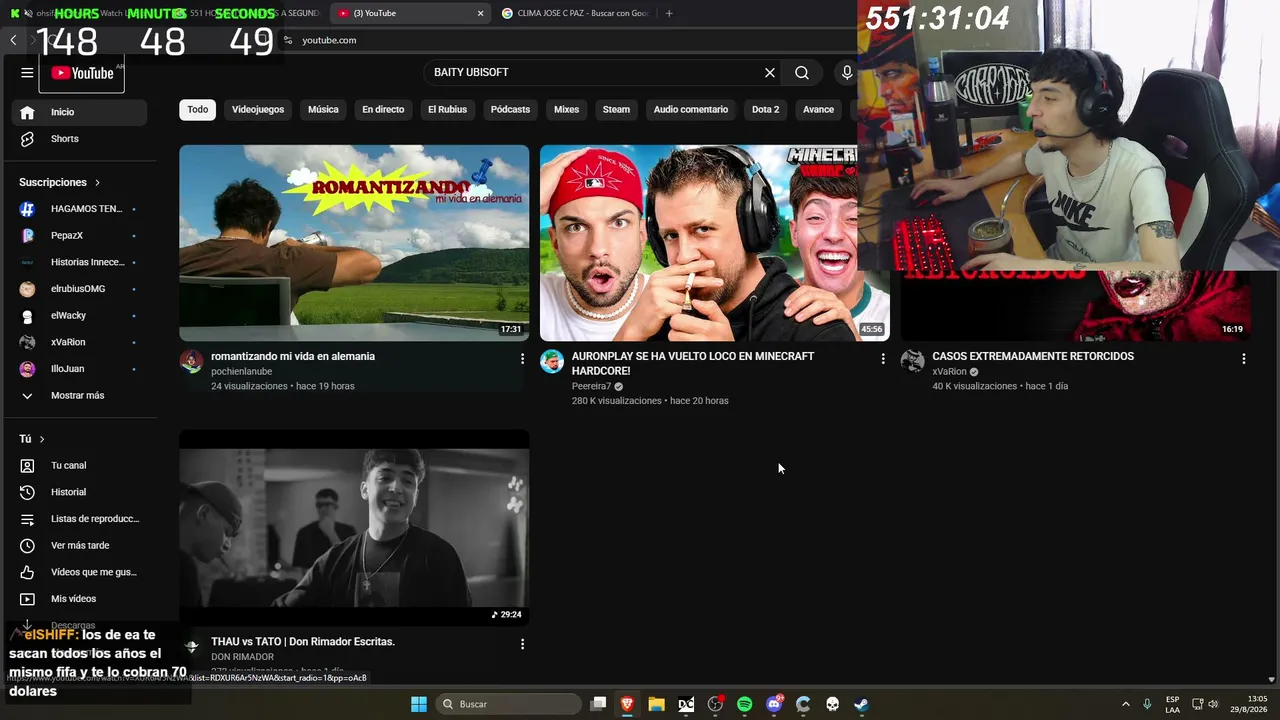Open Discord from the taskbar

[x=774, y=704]
